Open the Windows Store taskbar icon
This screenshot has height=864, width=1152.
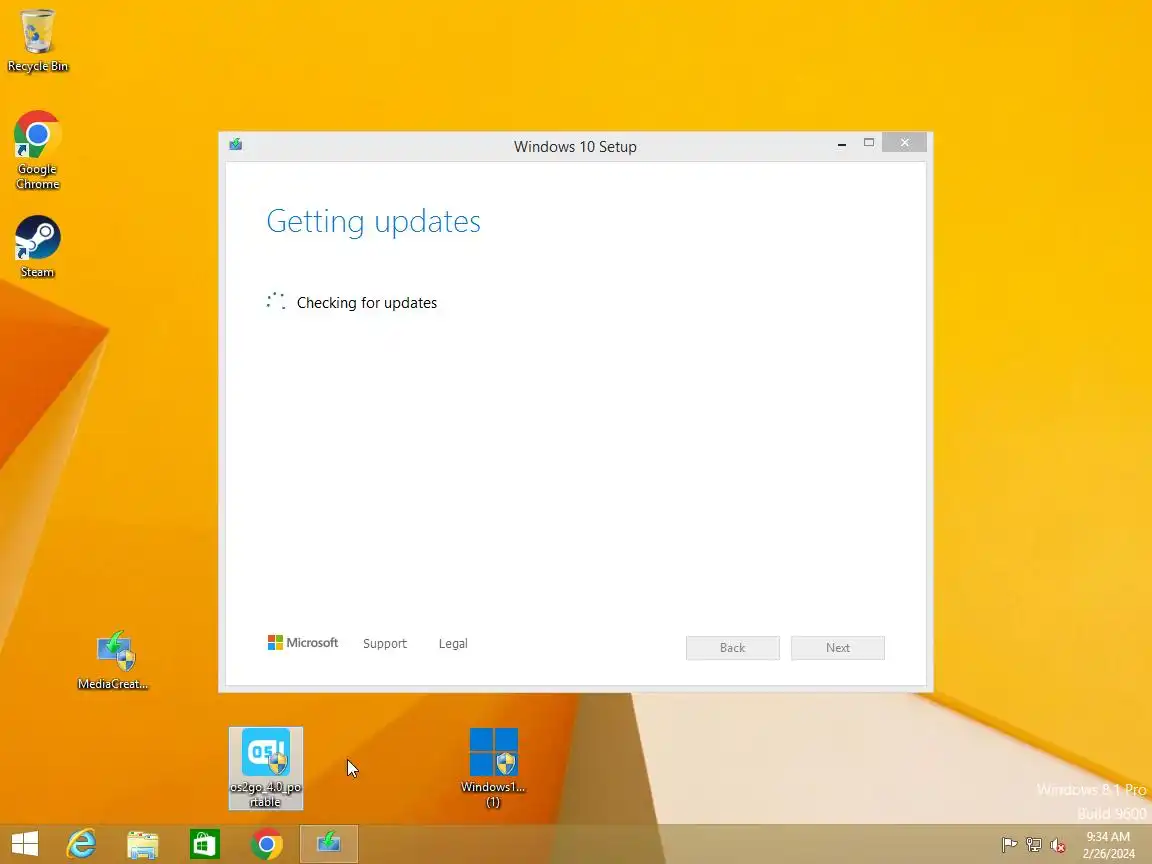204,843
